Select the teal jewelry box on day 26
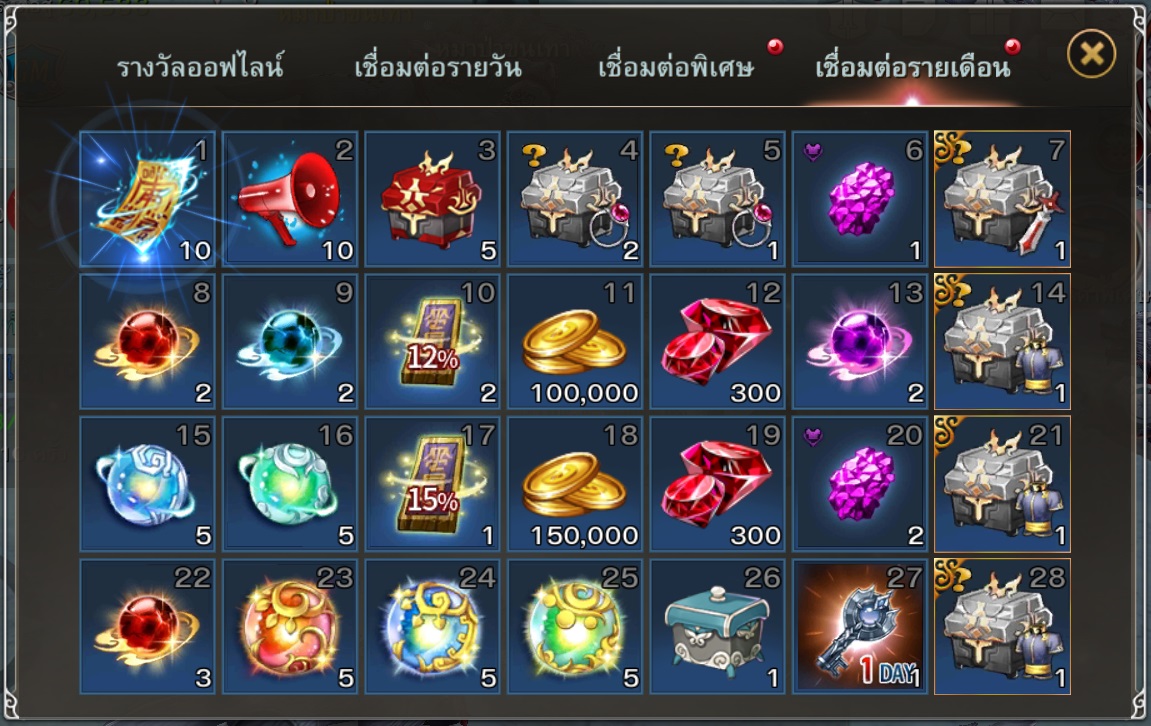Screen dimensions: 1151x726 [x=717, y=626]
